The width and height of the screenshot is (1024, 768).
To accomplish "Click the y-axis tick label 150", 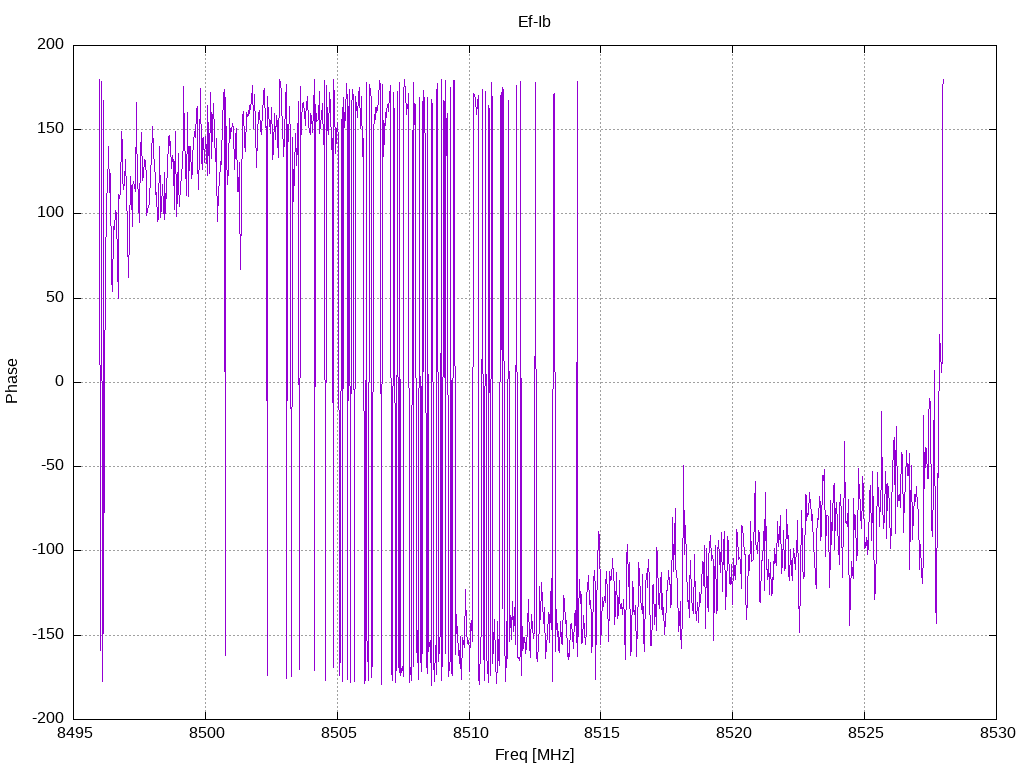I will [x=51, y=129].
